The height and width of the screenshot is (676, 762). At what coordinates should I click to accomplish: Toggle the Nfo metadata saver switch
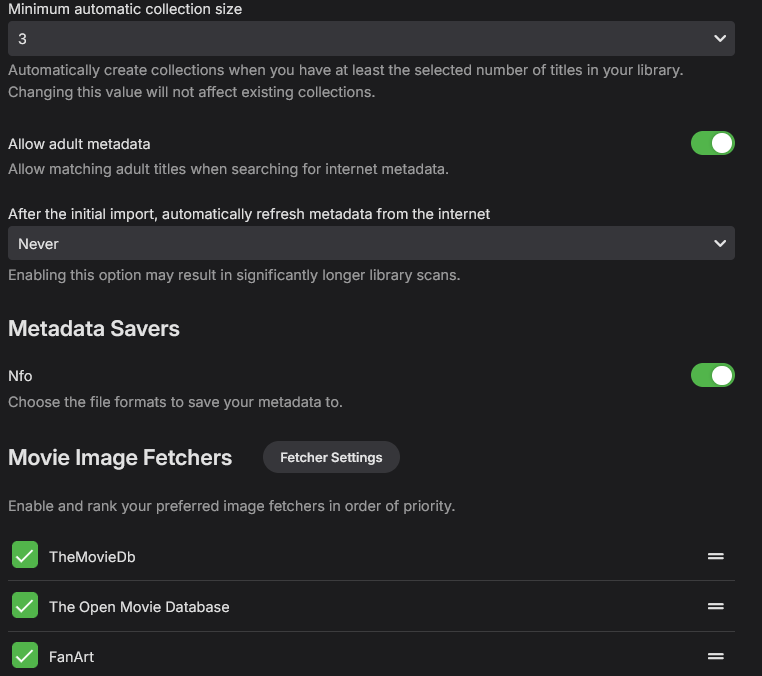(x=712, y=375)
